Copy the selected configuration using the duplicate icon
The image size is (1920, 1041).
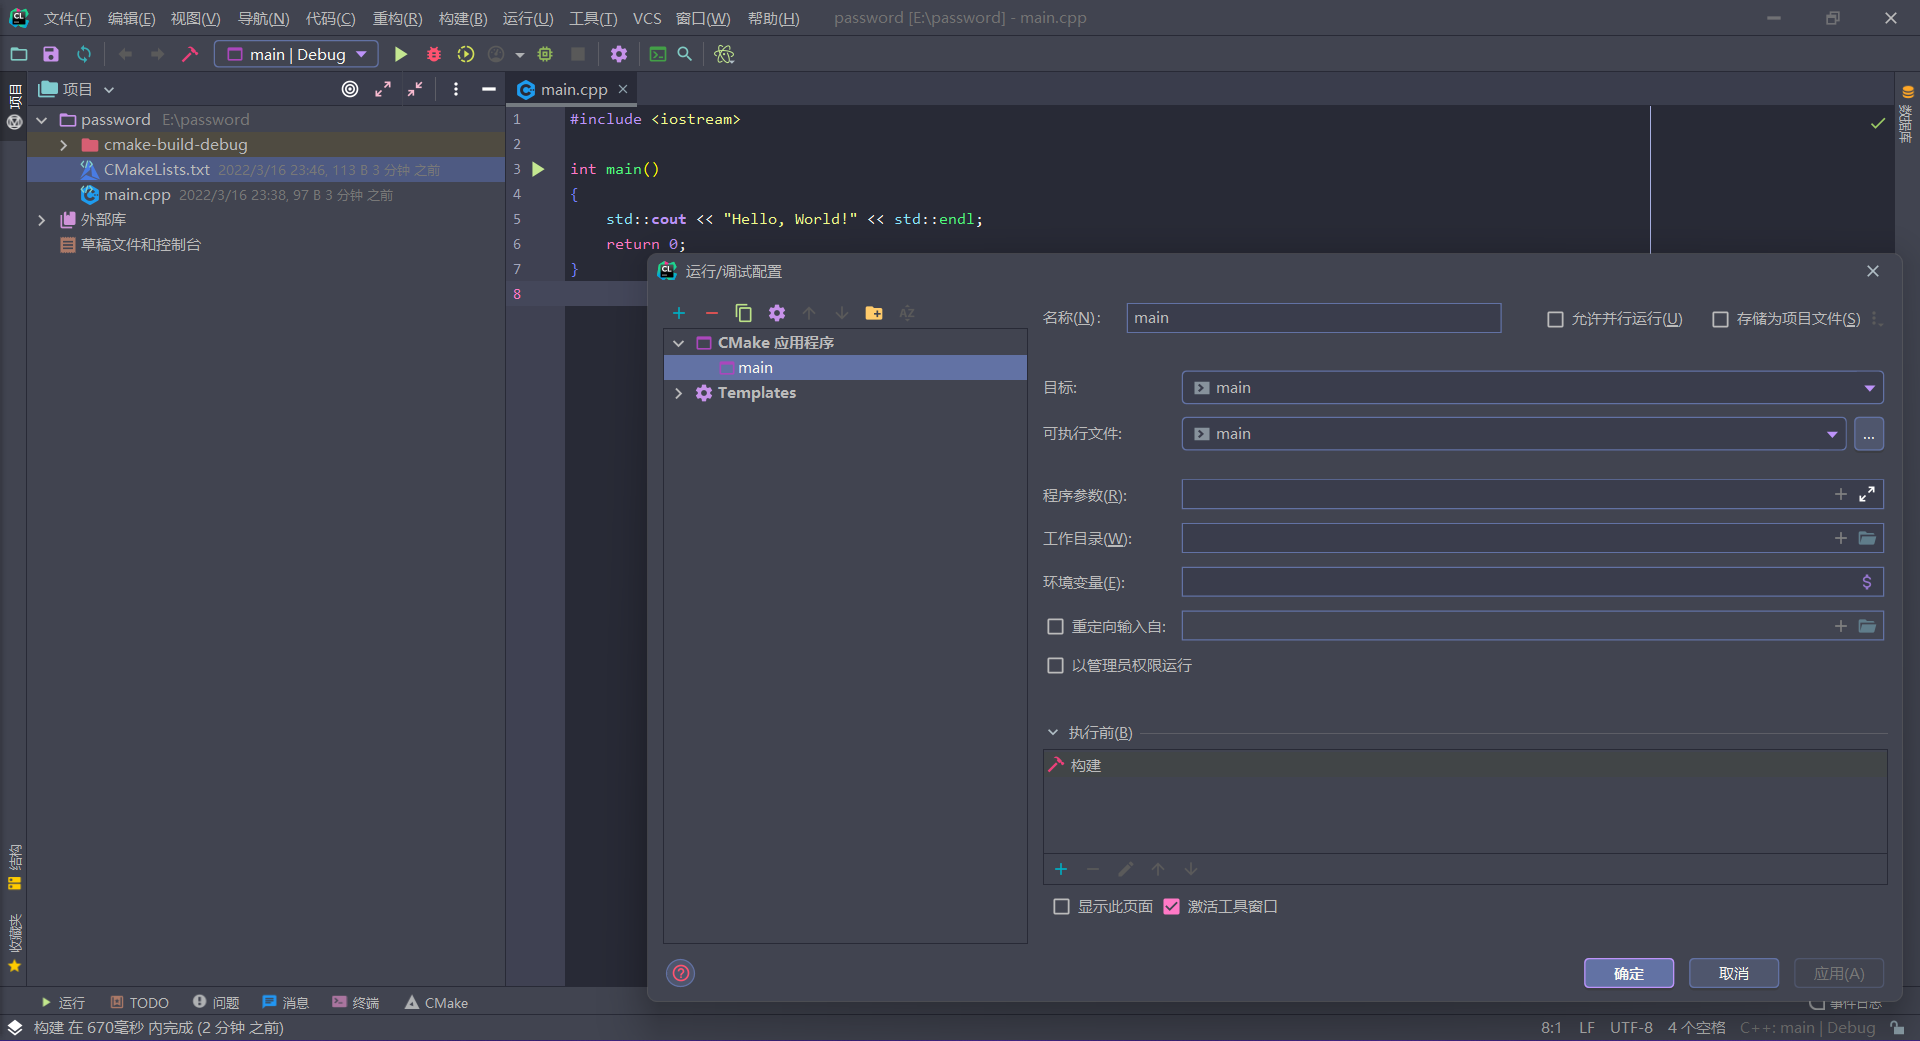(743, 312)
